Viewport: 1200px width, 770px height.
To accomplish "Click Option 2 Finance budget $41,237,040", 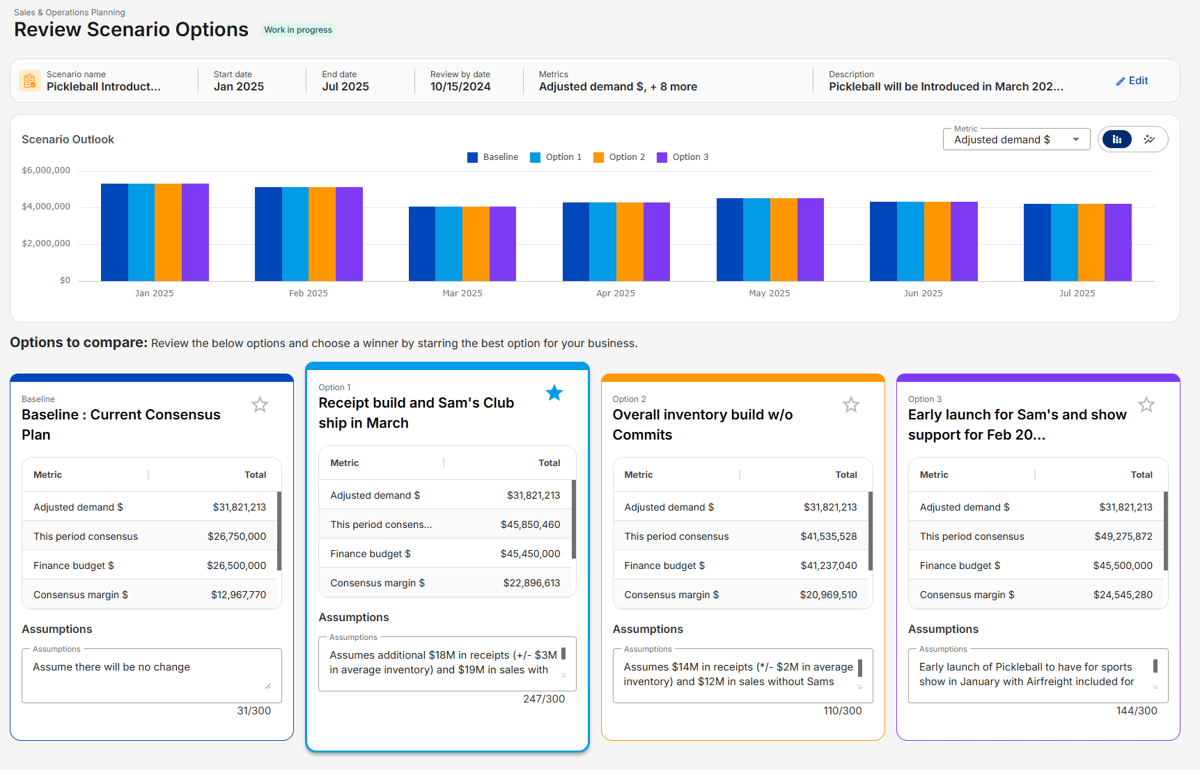I will [741, 565].
